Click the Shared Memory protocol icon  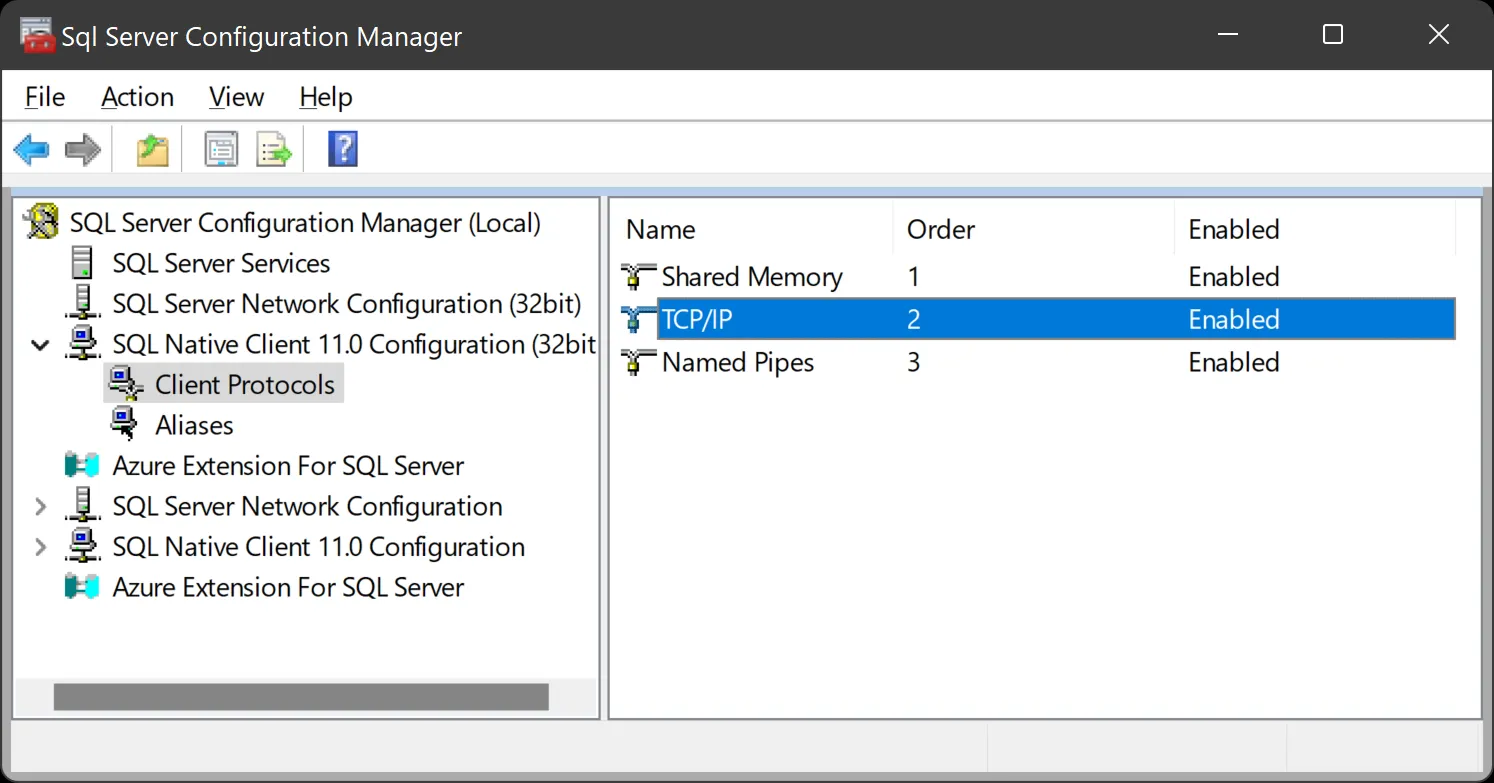point(634,277)
